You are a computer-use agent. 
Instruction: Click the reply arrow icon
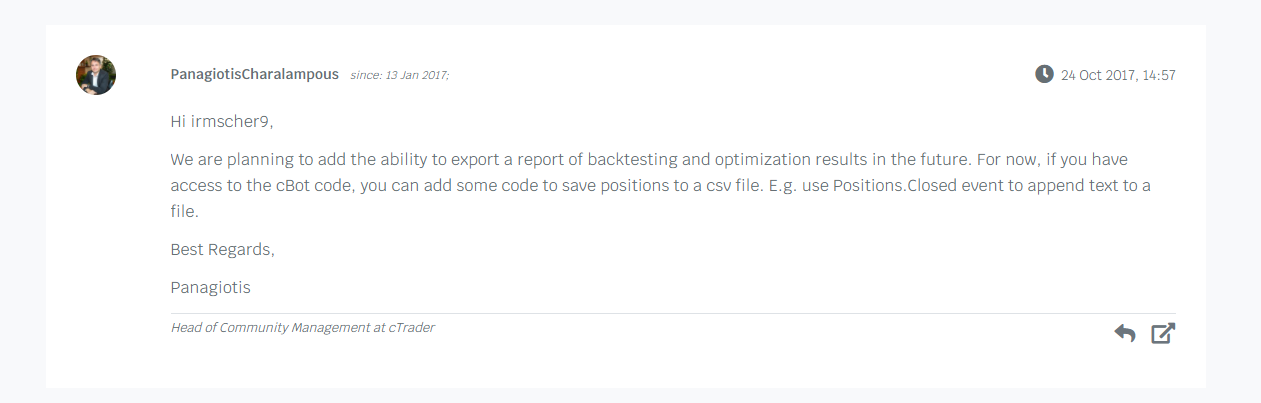pyautogui.click(x=1125, y=334)
